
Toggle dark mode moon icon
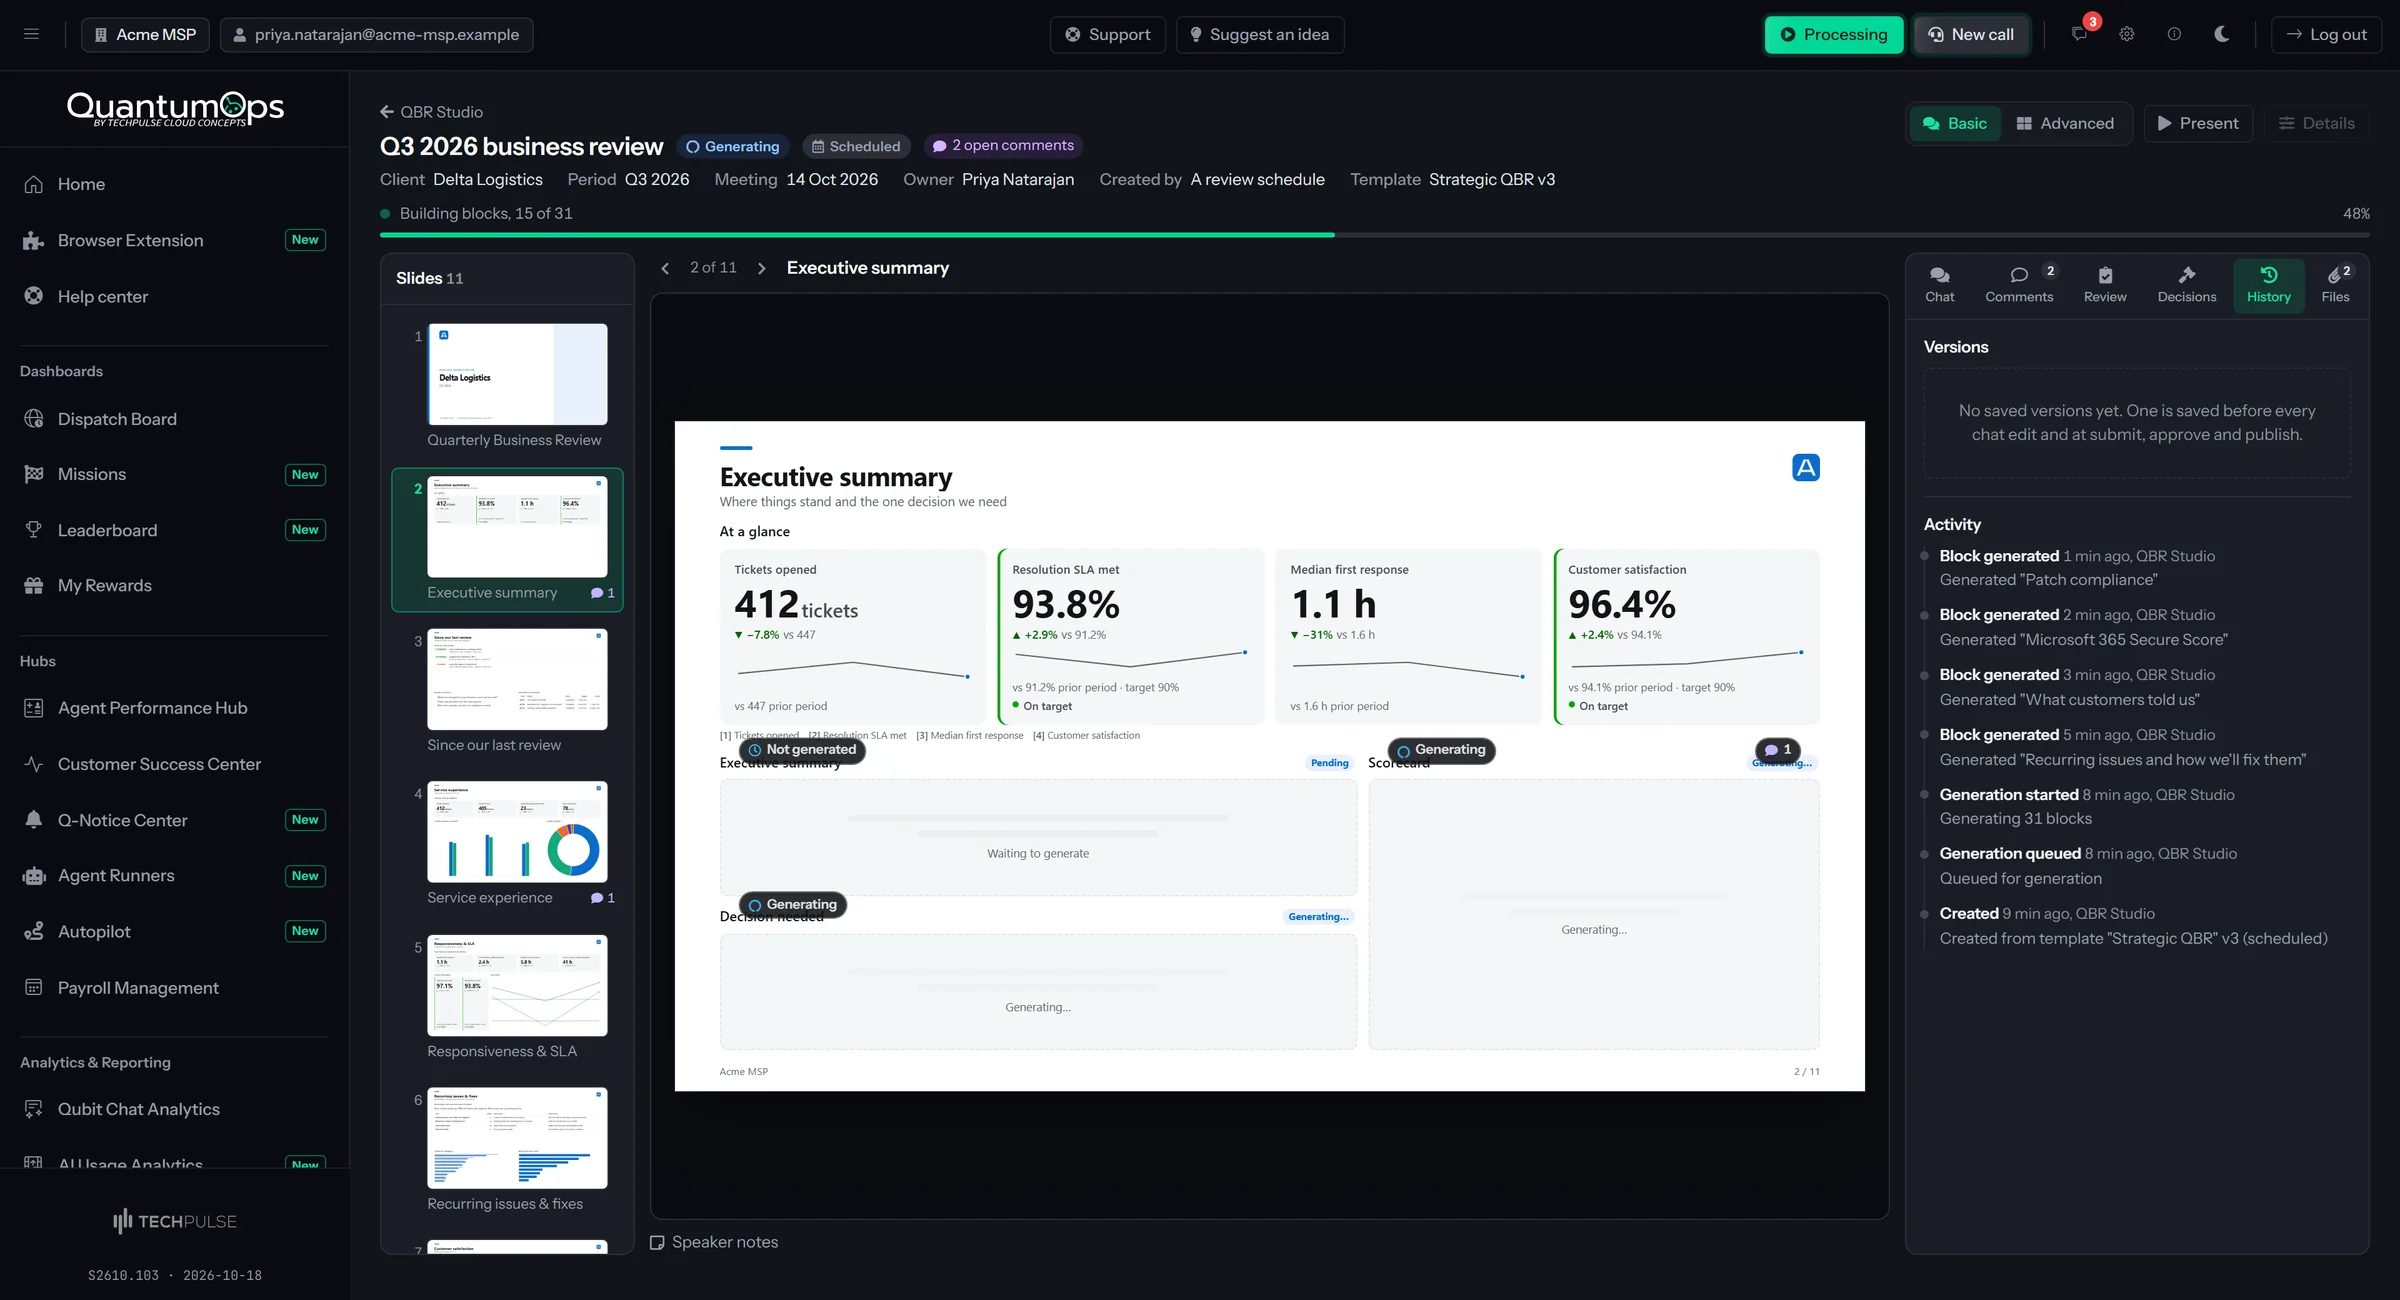2222,34
